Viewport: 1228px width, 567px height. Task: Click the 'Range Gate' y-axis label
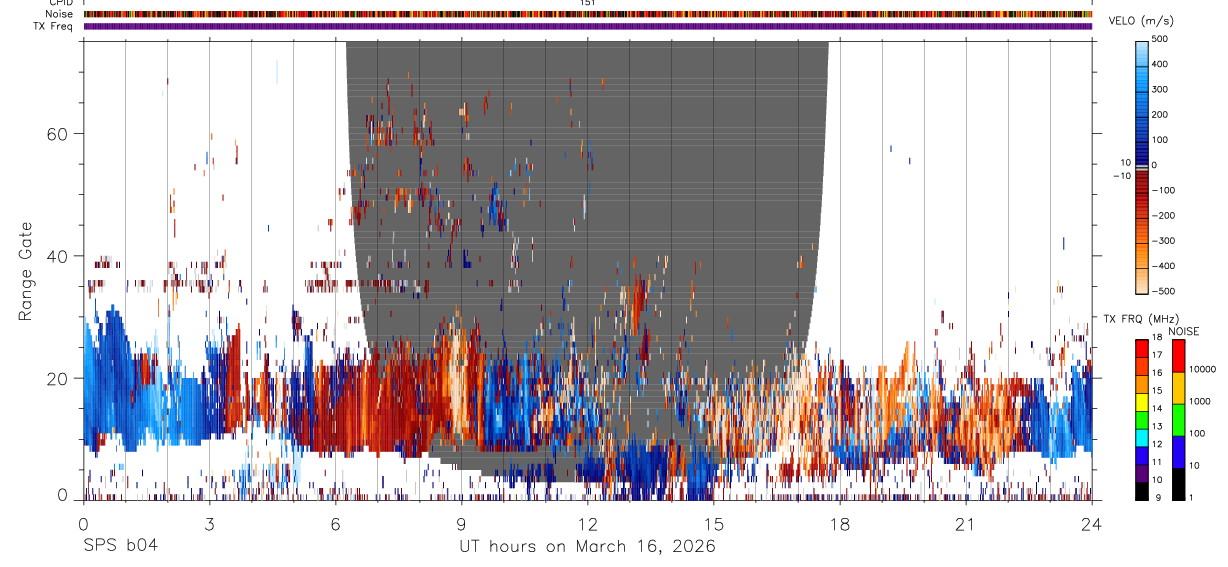[x=27, y=272]
